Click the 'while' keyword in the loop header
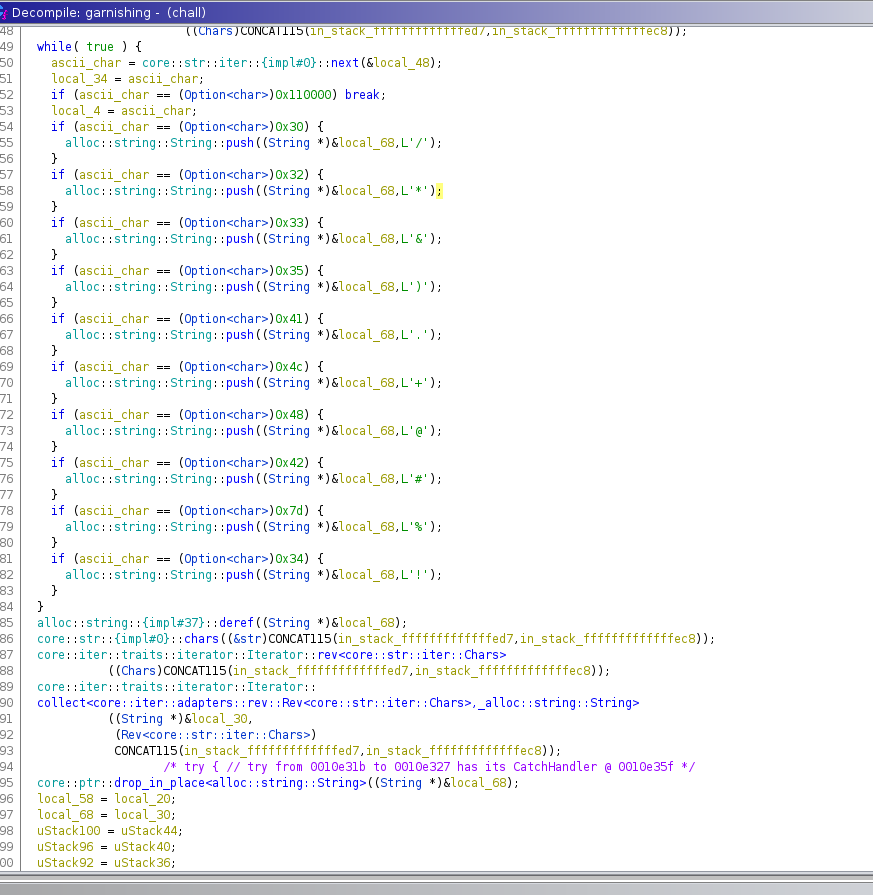This screenshot has height=895, width=873. click(54, 47)
